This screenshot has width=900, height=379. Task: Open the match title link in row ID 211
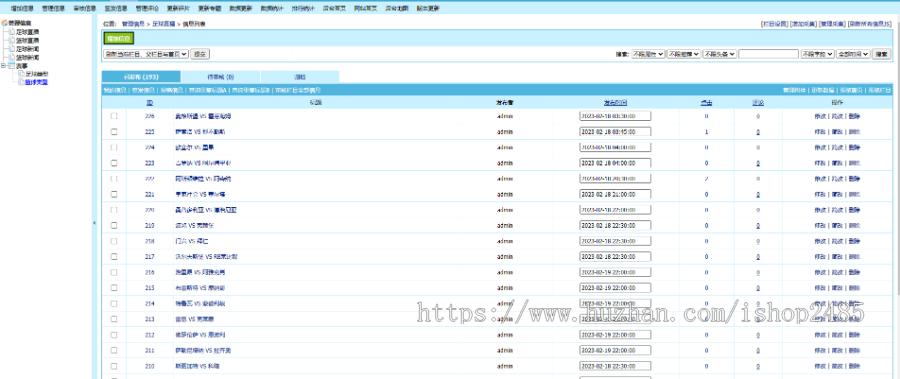203,350
